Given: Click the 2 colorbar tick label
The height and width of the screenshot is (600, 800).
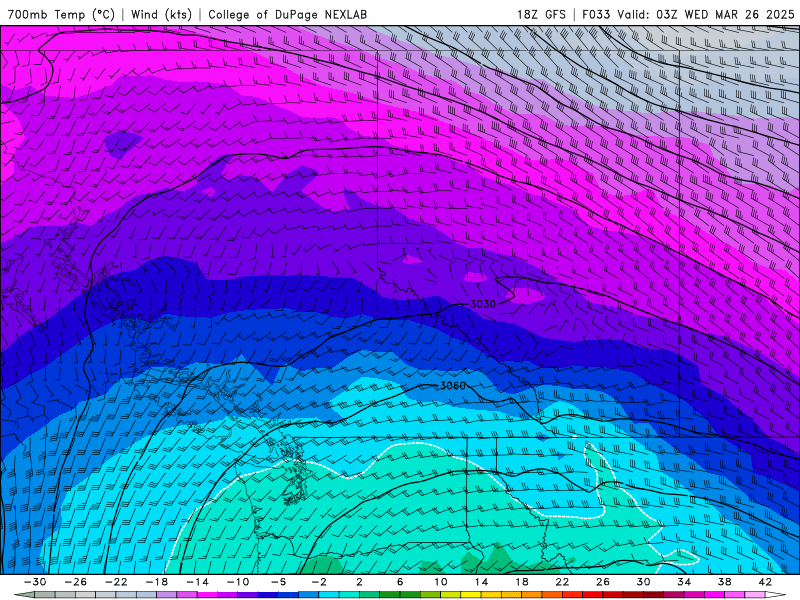Looking at the screenshot, I should 359,582.
